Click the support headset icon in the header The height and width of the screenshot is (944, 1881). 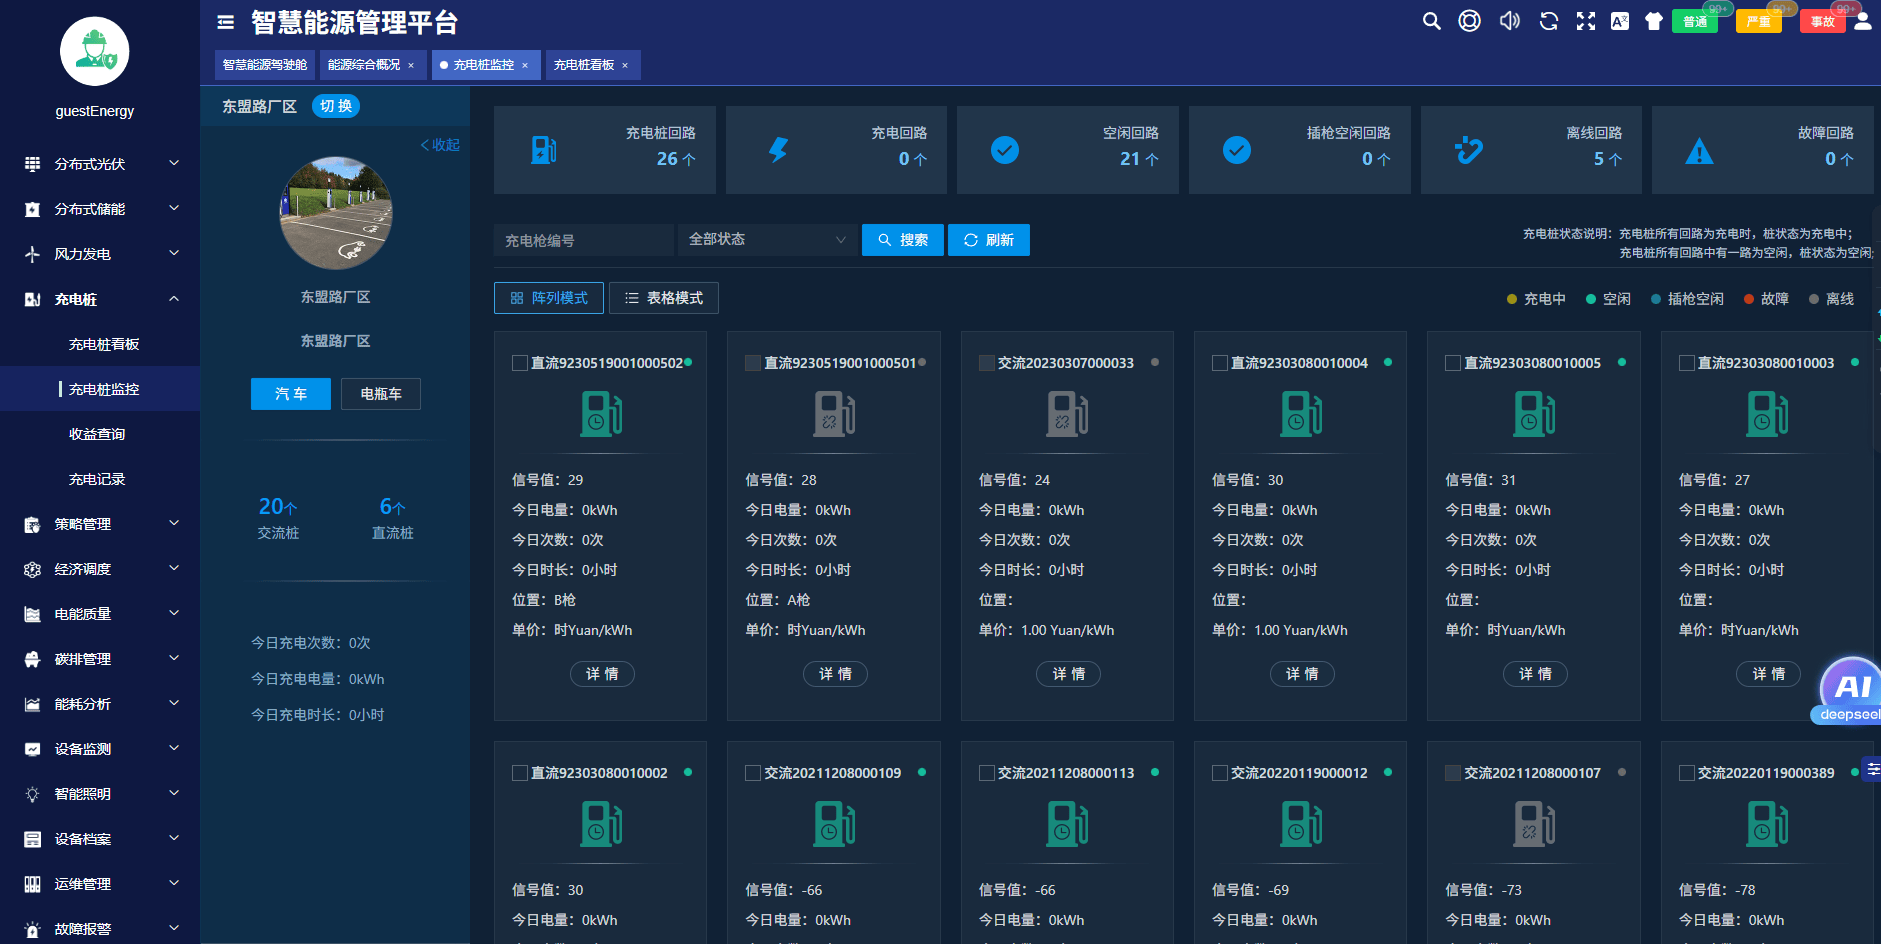pyautogui.click(x=1469, y=21)
